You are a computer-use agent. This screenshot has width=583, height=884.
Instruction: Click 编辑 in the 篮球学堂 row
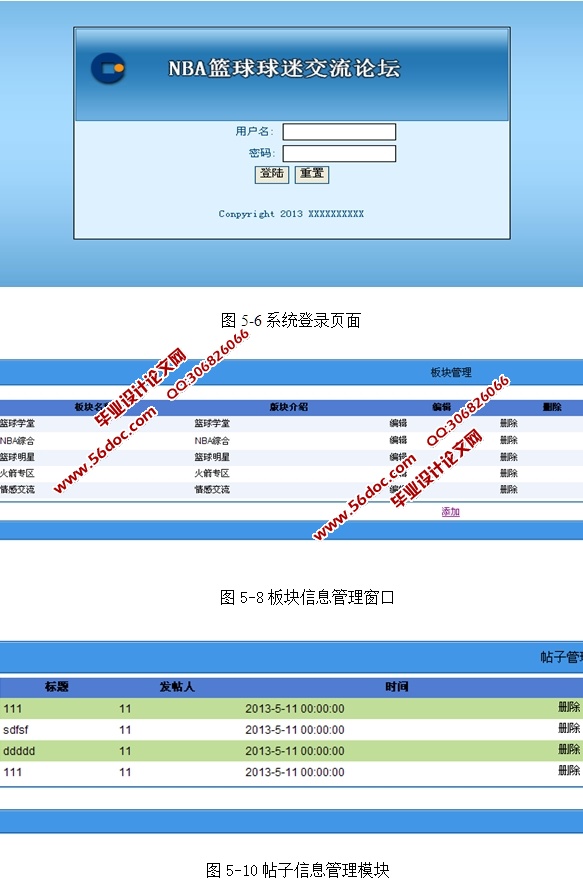tap(398, 423)
